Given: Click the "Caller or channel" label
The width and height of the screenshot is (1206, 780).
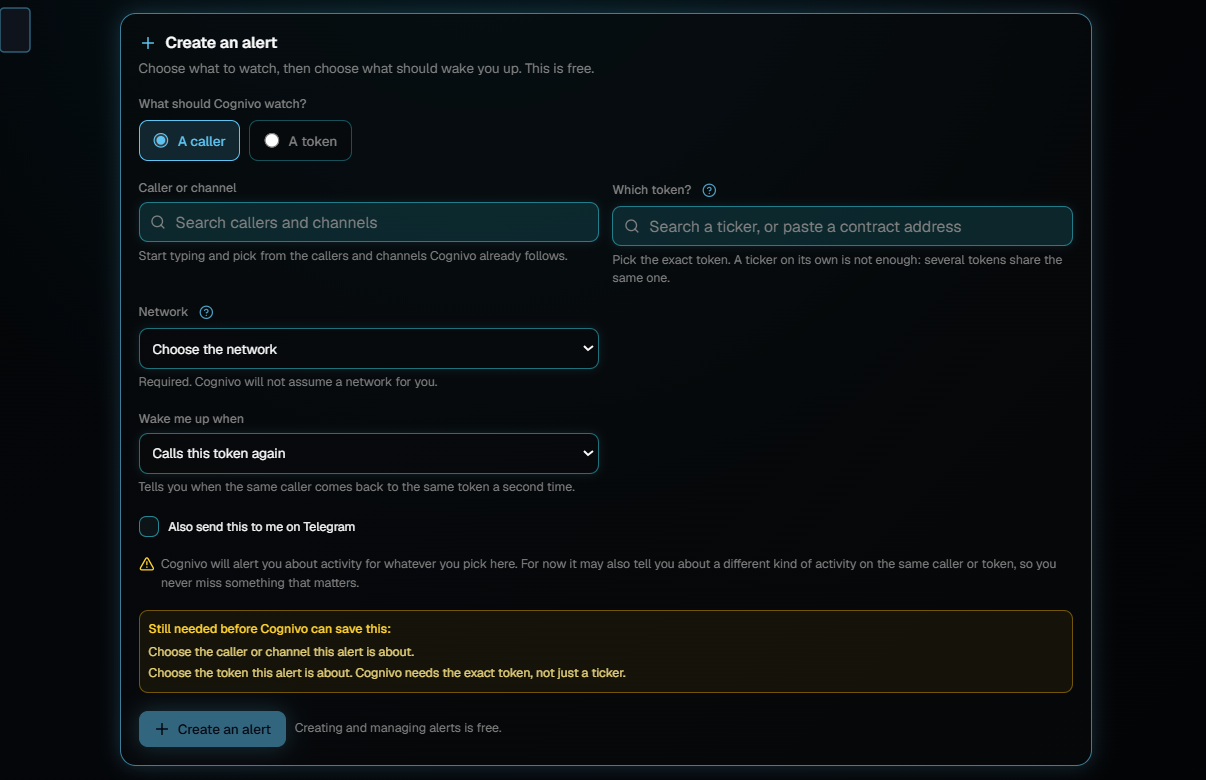Looking at the screenshot, I should tap(187, 188).
